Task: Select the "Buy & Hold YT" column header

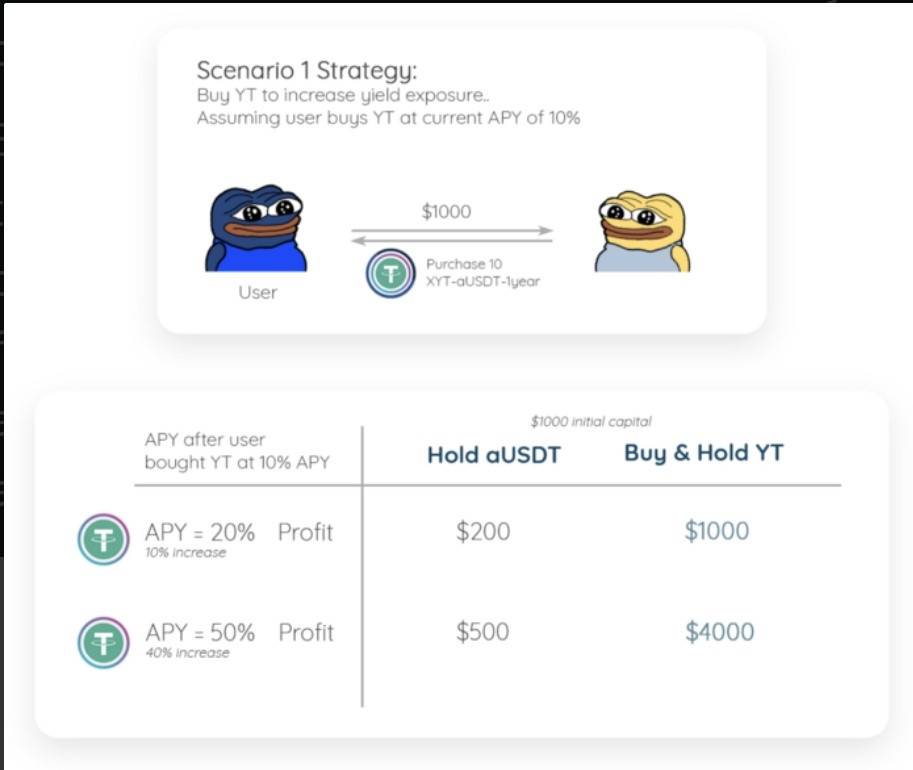Action: (704, 453)
